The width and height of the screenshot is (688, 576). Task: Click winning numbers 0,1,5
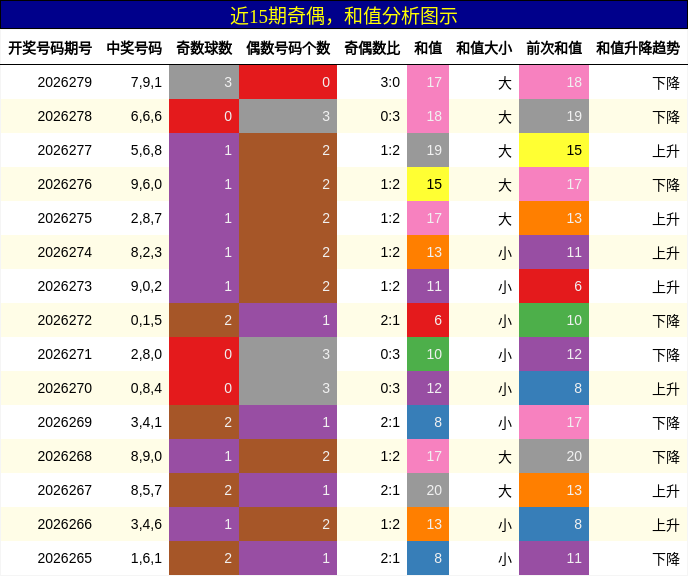(x=146, y=320)
